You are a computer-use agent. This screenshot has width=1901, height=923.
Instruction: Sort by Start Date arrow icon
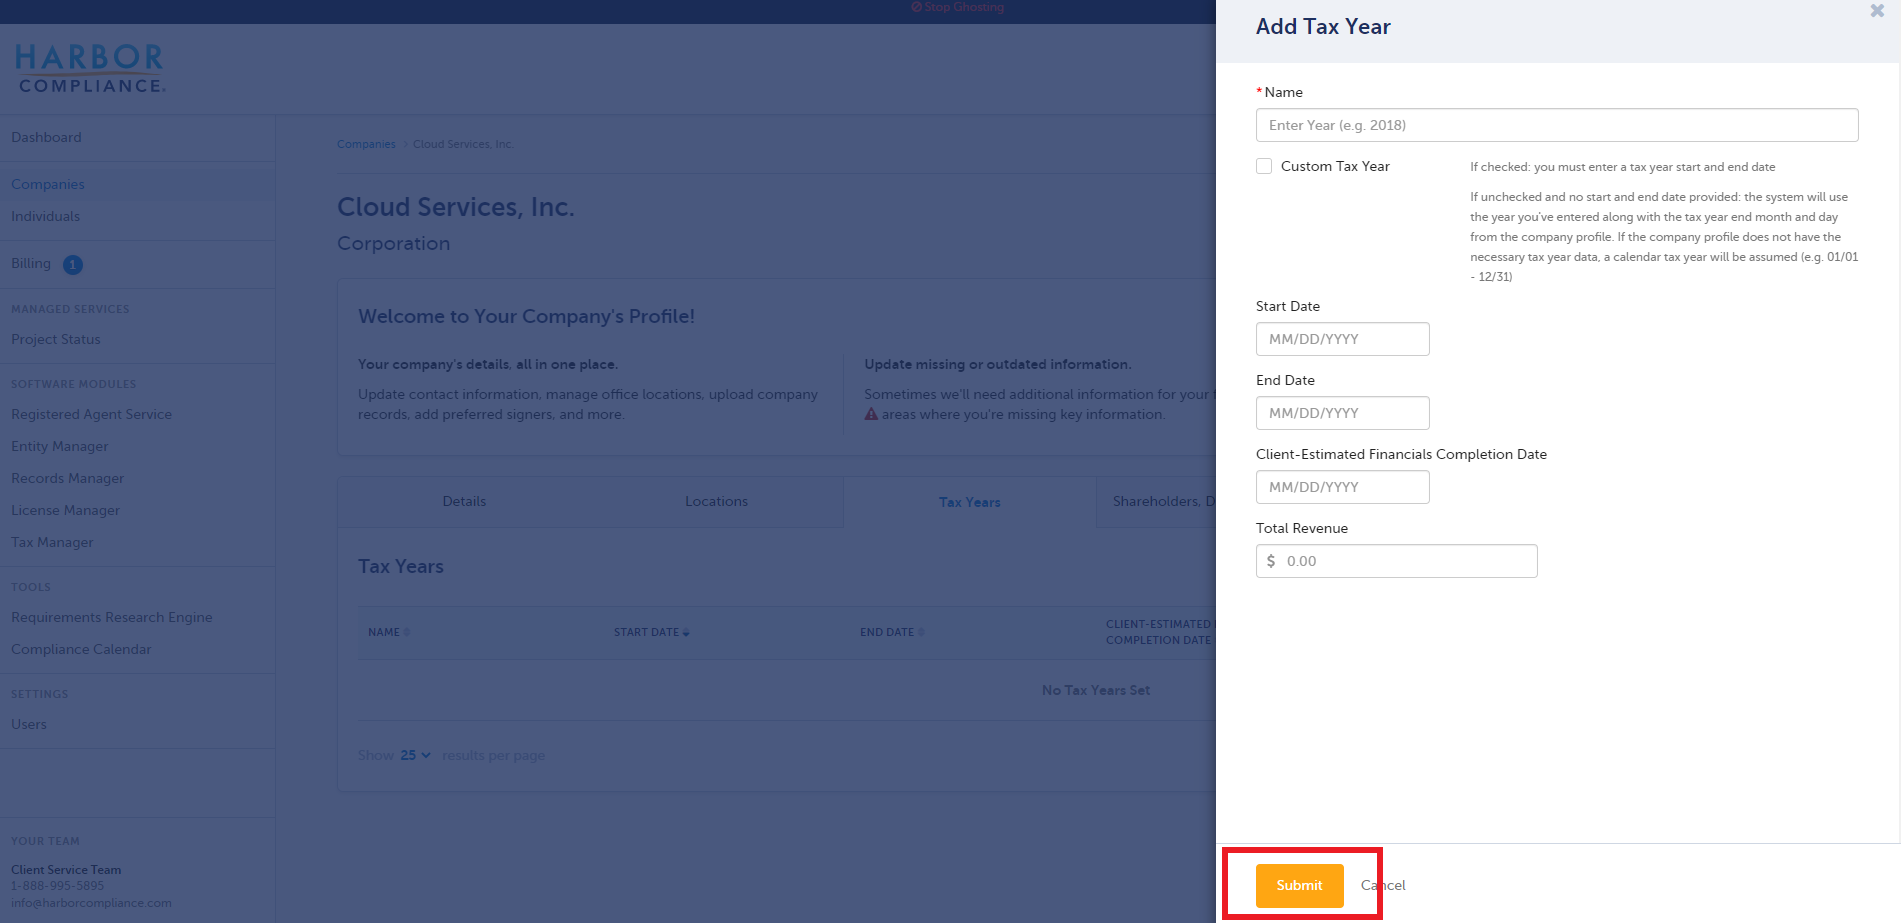coord(686,633)
